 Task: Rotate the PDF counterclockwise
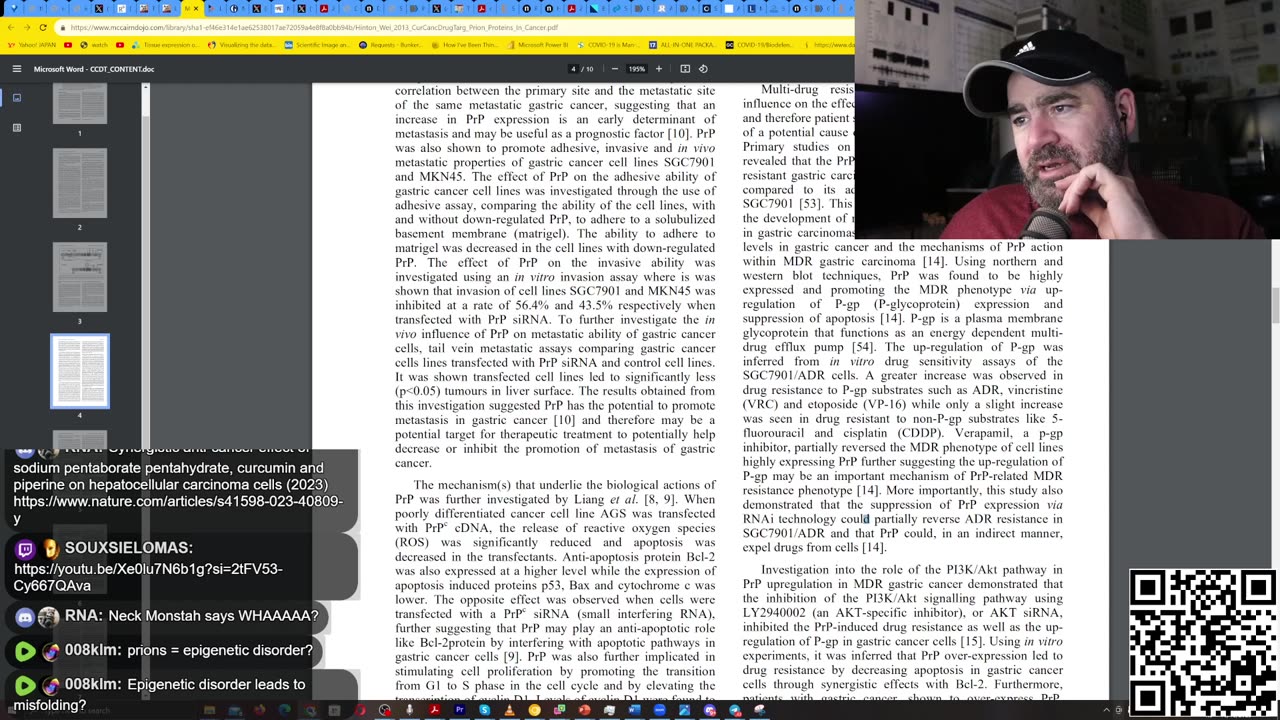point(703,69)
